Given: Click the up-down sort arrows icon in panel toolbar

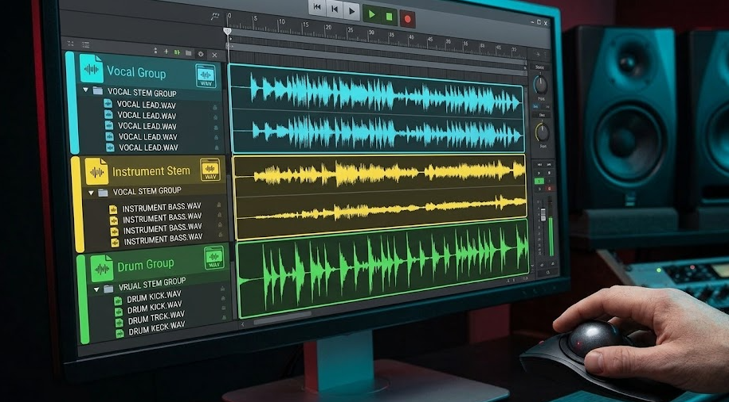Looking at the screenshot, I should (155, 51).
